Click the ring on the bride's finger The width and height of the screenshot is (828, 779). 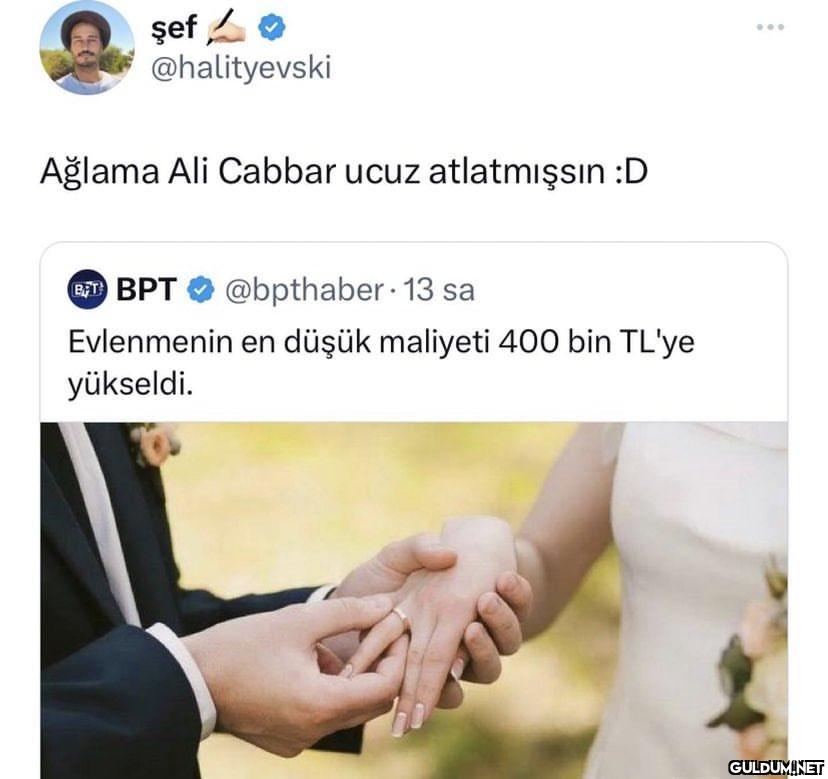point(402,616)
